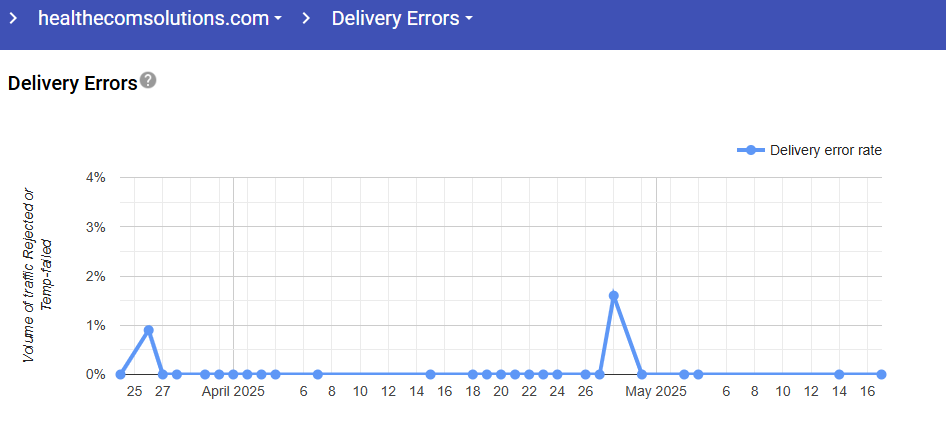This screenshot has height=421, width=946.
Task: Click the 4% y-axis label
Action: [x=97, y=178]
